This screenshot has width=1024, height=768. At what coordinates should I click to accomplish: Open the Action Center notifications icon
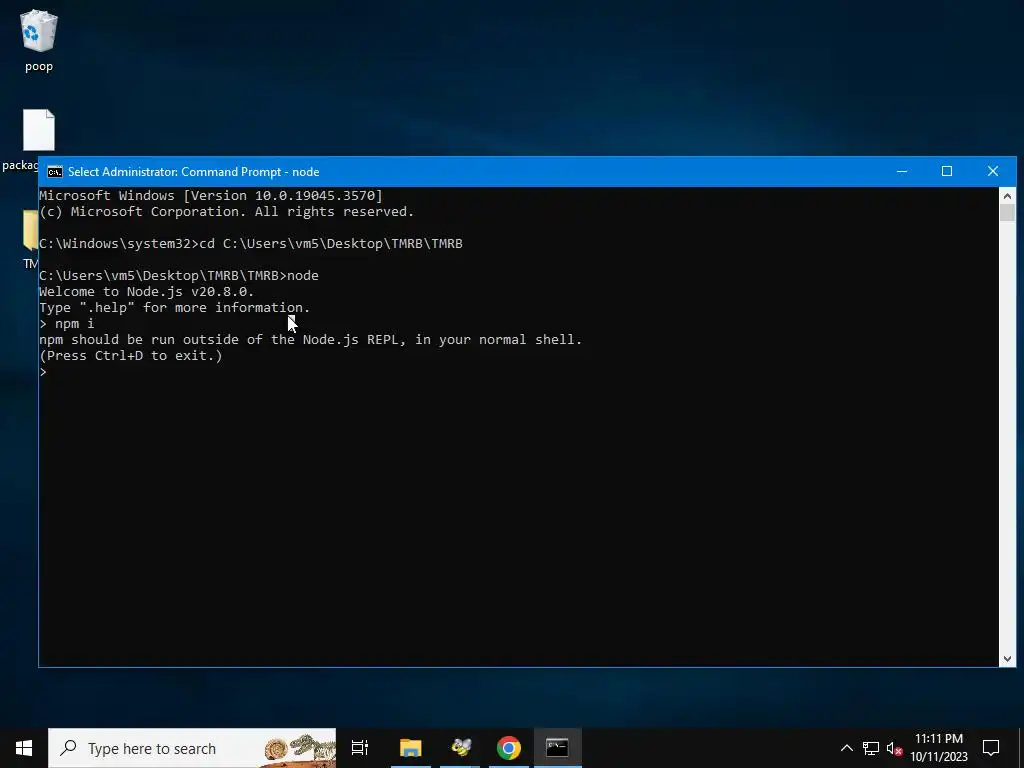pos(991,748)
